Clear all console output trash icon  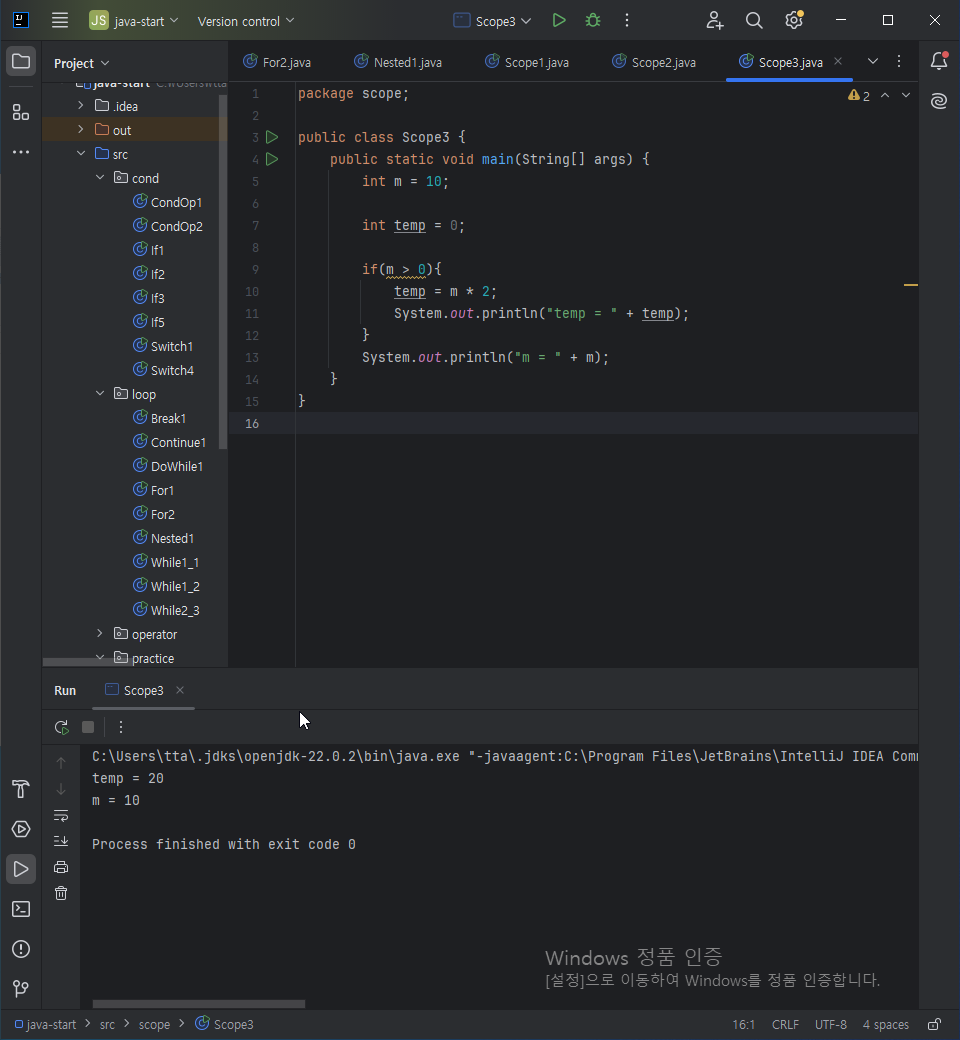click(x=61, y=893)
